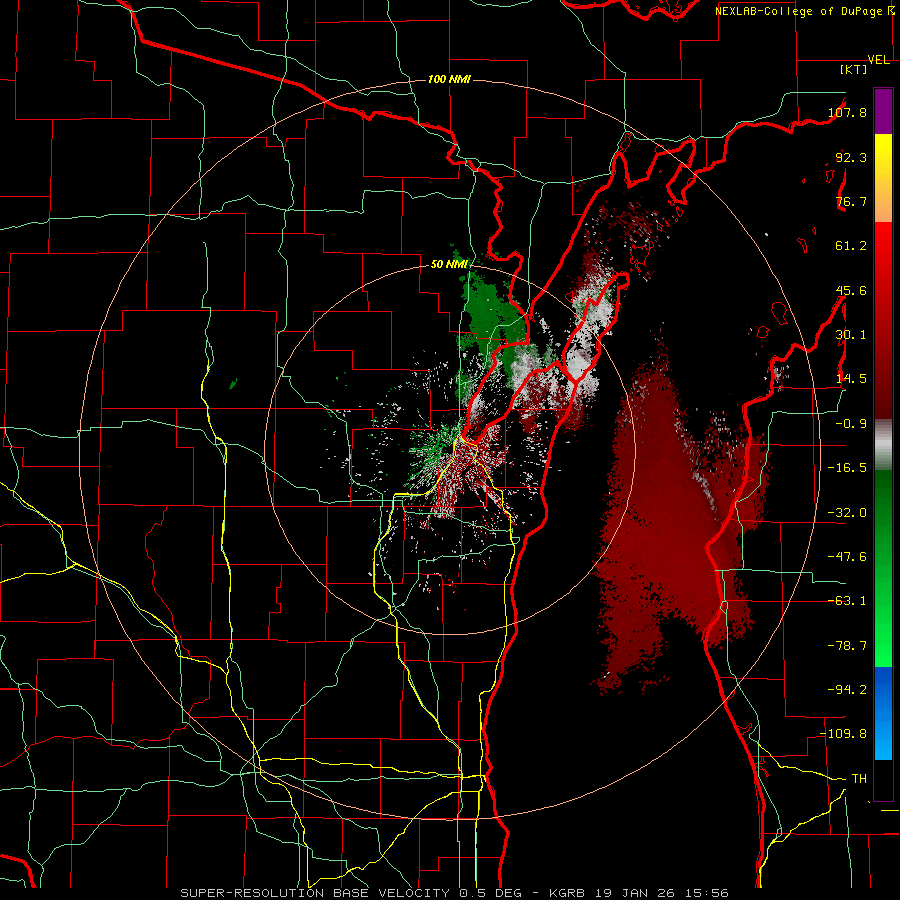Select the -78.7 velocity scale value

(x=847, y=646)
